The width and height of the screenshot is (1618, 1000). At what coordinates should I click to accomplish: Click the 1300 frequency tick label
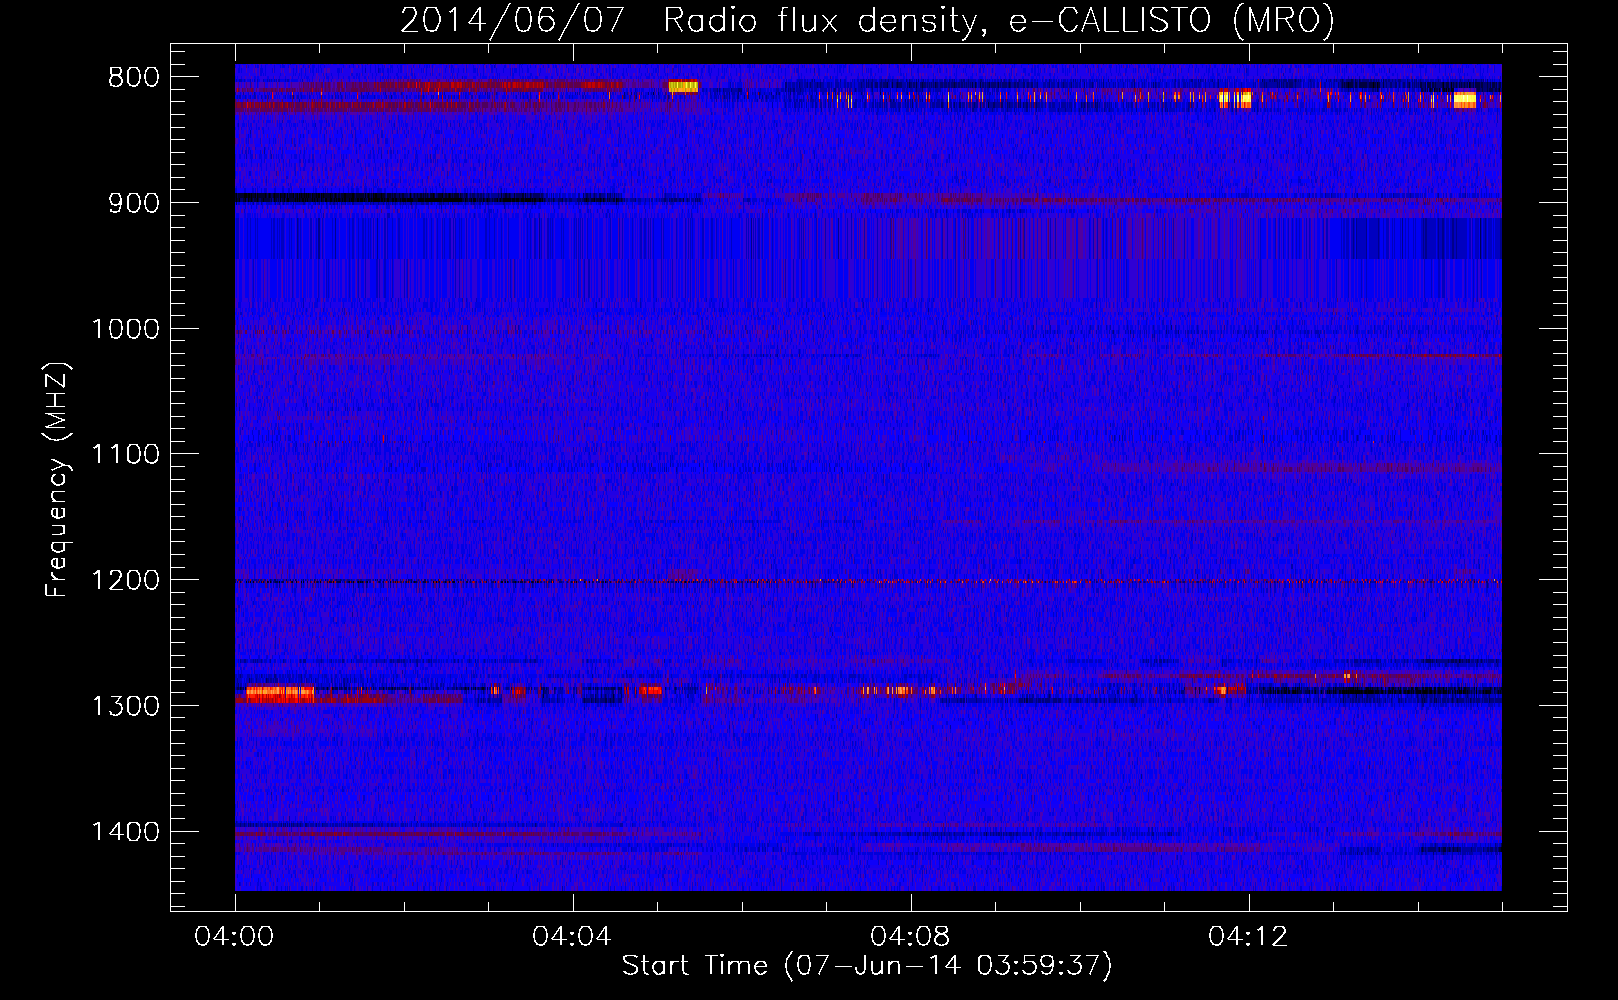[126, 706]
